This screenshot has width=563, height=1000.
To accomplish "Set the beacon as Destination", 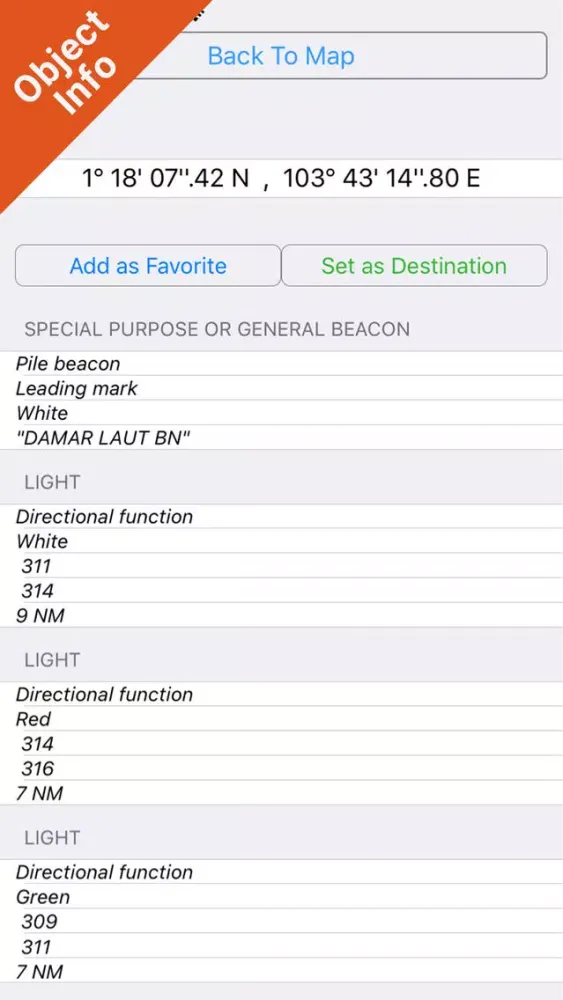I will 414,265.
